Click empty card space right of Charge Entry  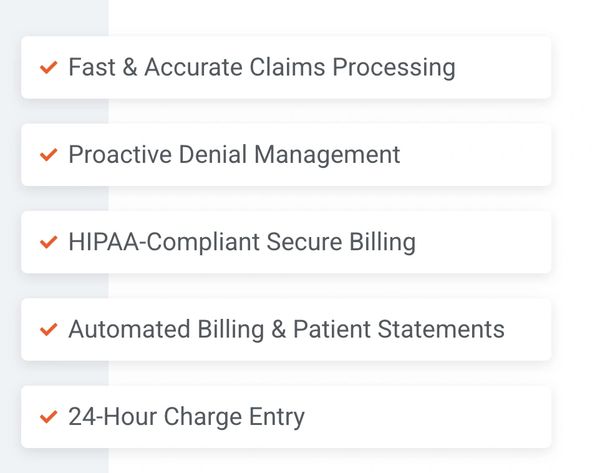[430, 417]
